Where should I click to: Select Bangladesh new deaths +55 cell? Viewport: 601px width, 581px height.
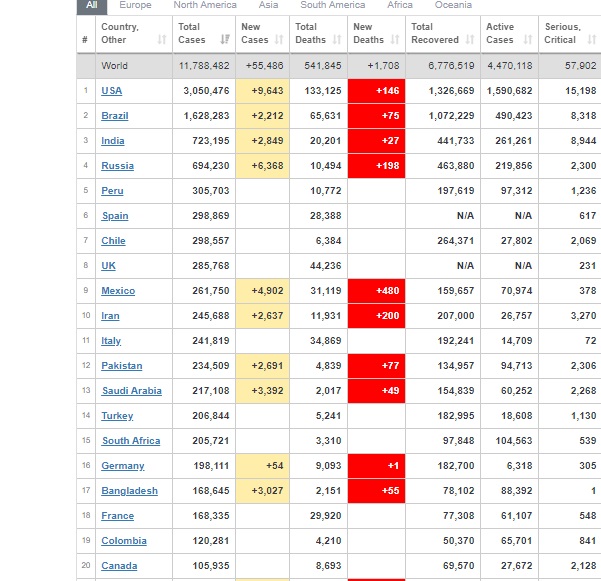pyautogui.click(x=376, y=491)
